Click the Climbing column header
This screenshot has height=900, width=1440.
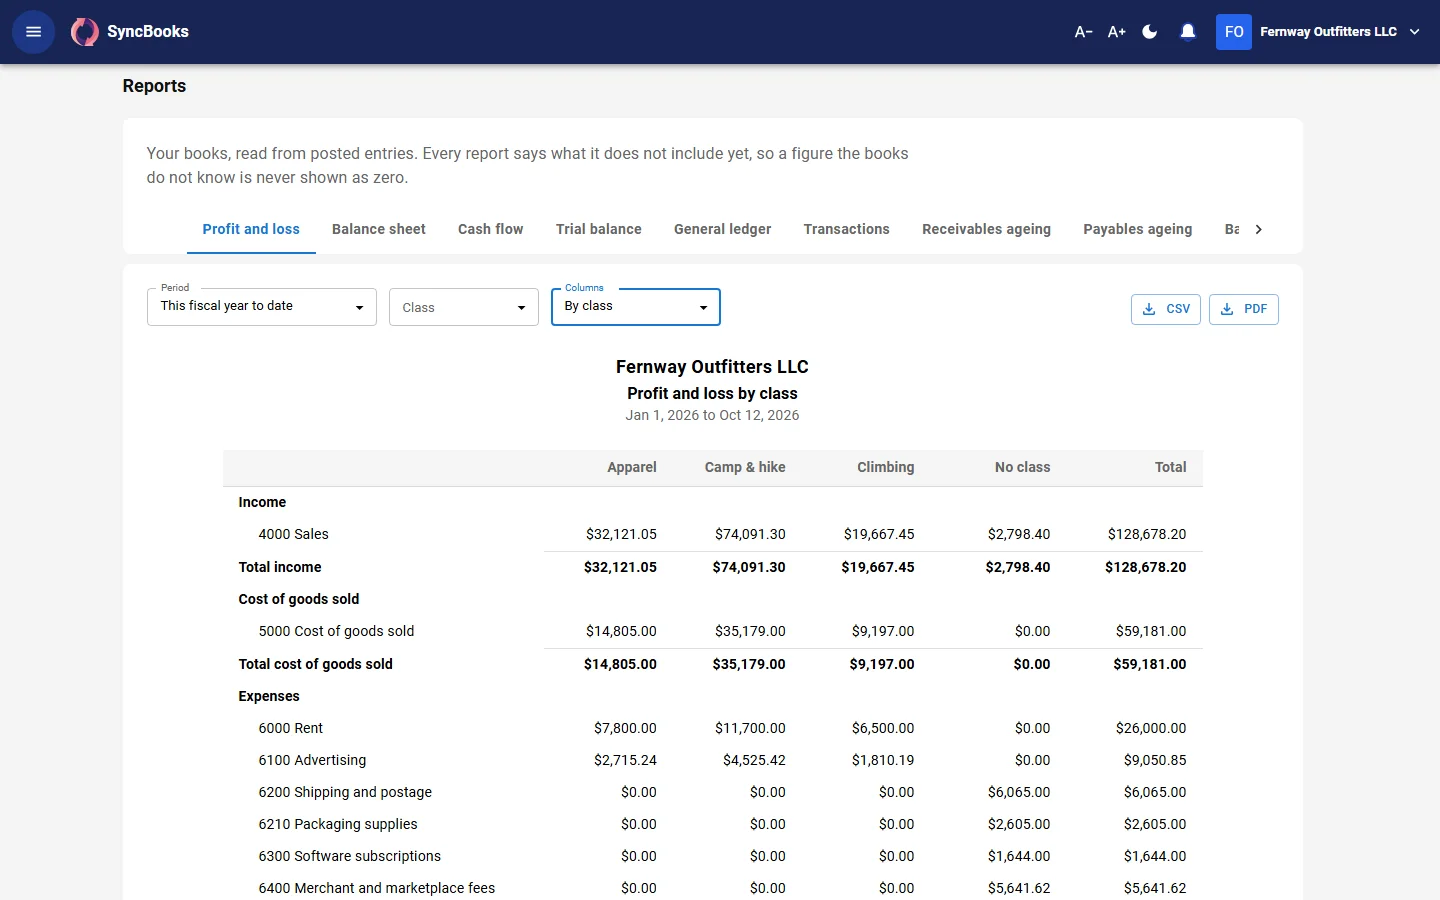tap(886, 467)
